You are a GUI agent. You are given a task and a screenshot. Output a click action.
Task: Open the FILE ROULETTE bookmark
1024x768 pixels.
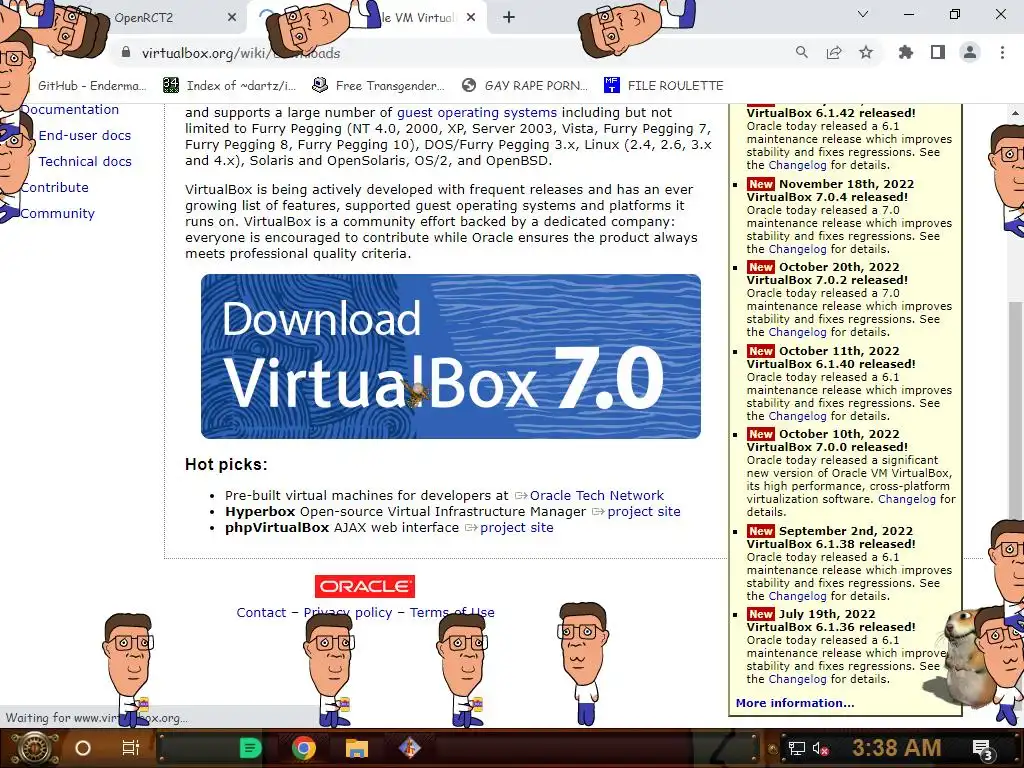[x=664, y=86]
